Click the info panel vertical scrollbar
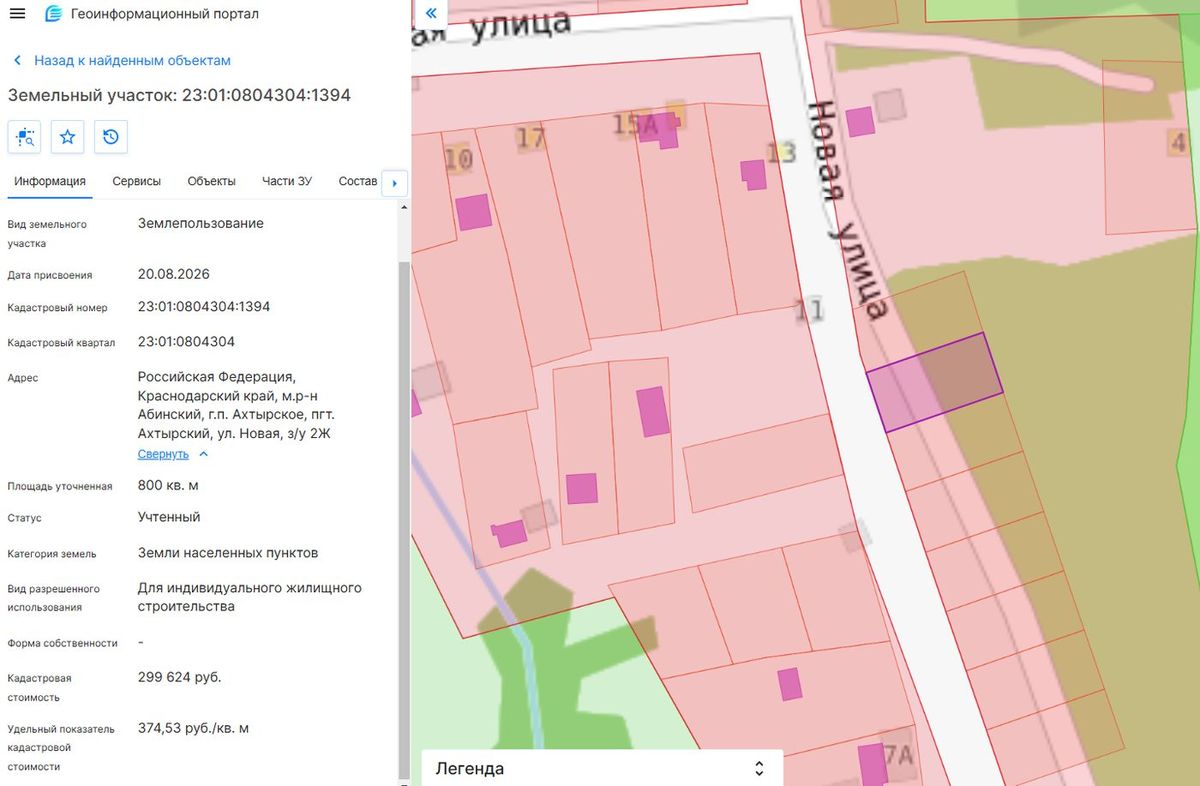 pos(404,520)
